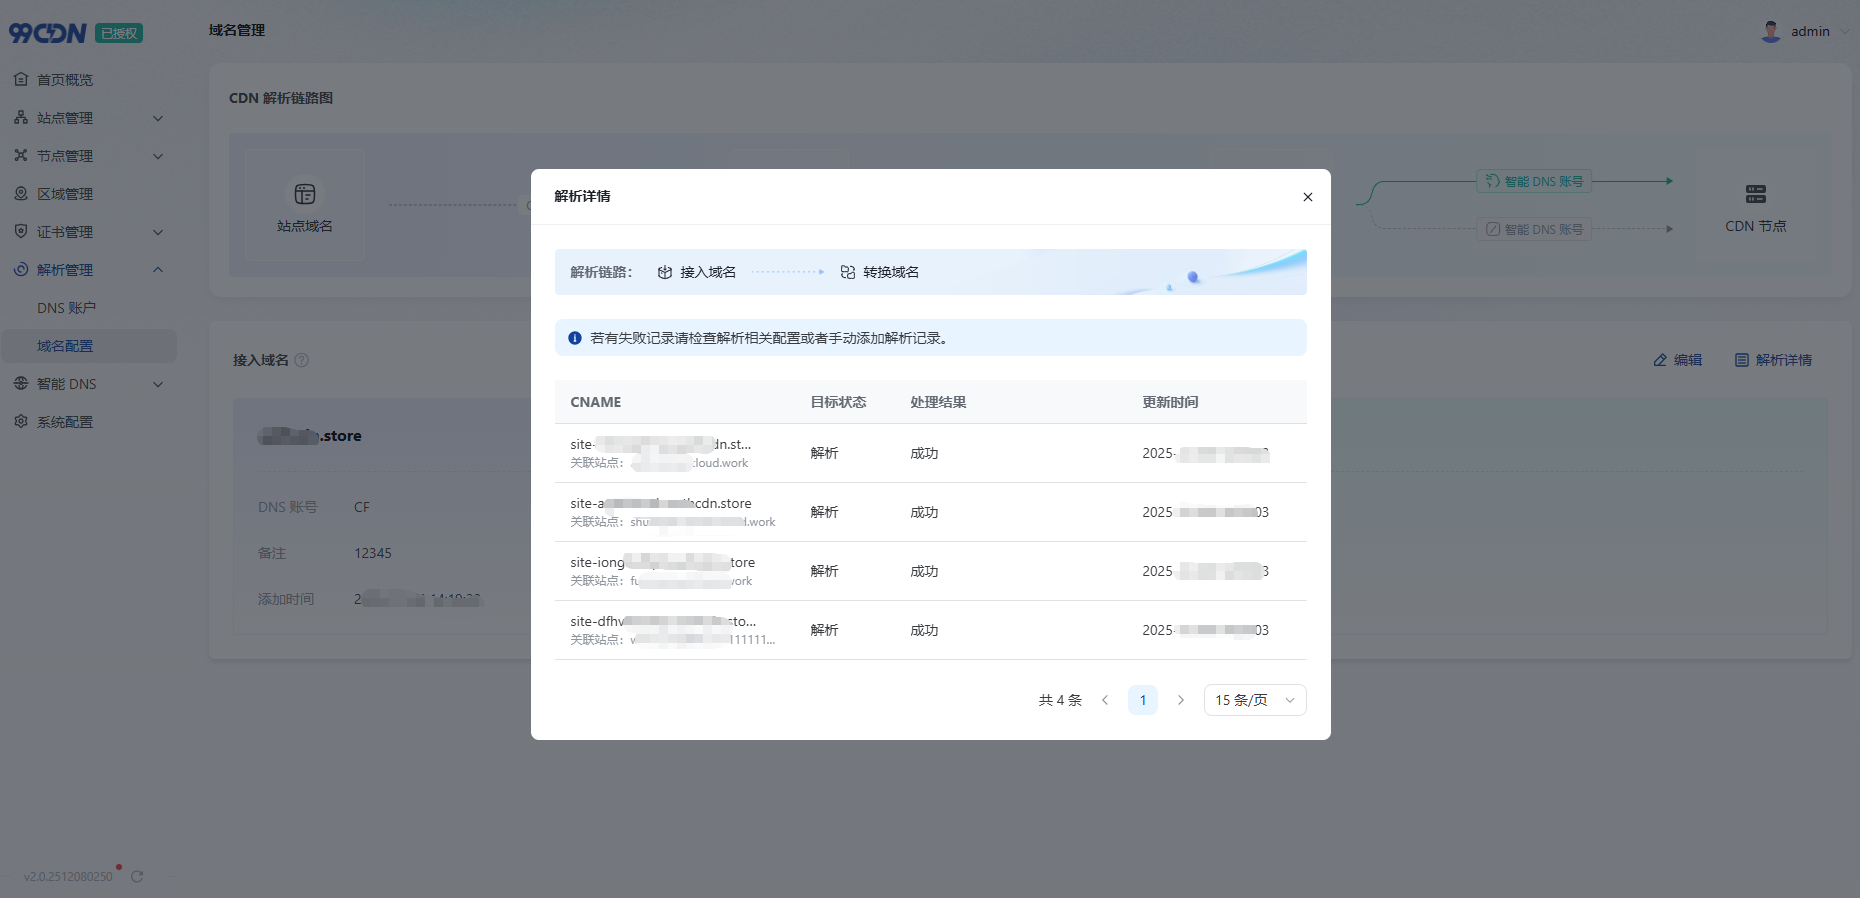Screen dimensions: 1860x898
Task: Click the 接入域名 icon in 解析链路
Action: (665, 272)
